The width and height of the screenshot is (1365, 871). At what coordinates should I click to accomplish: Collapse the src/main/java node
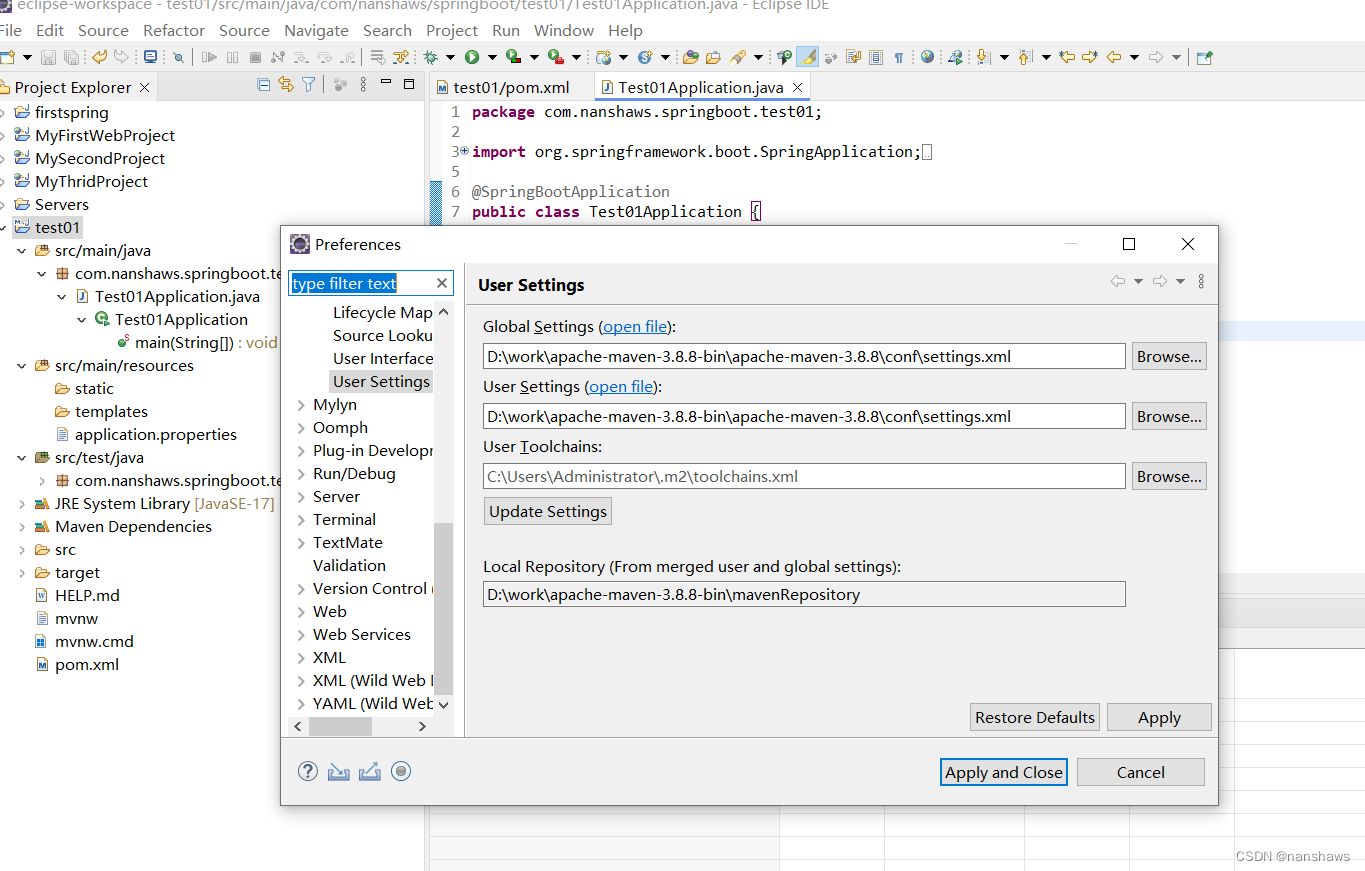(x=22, y=250)
